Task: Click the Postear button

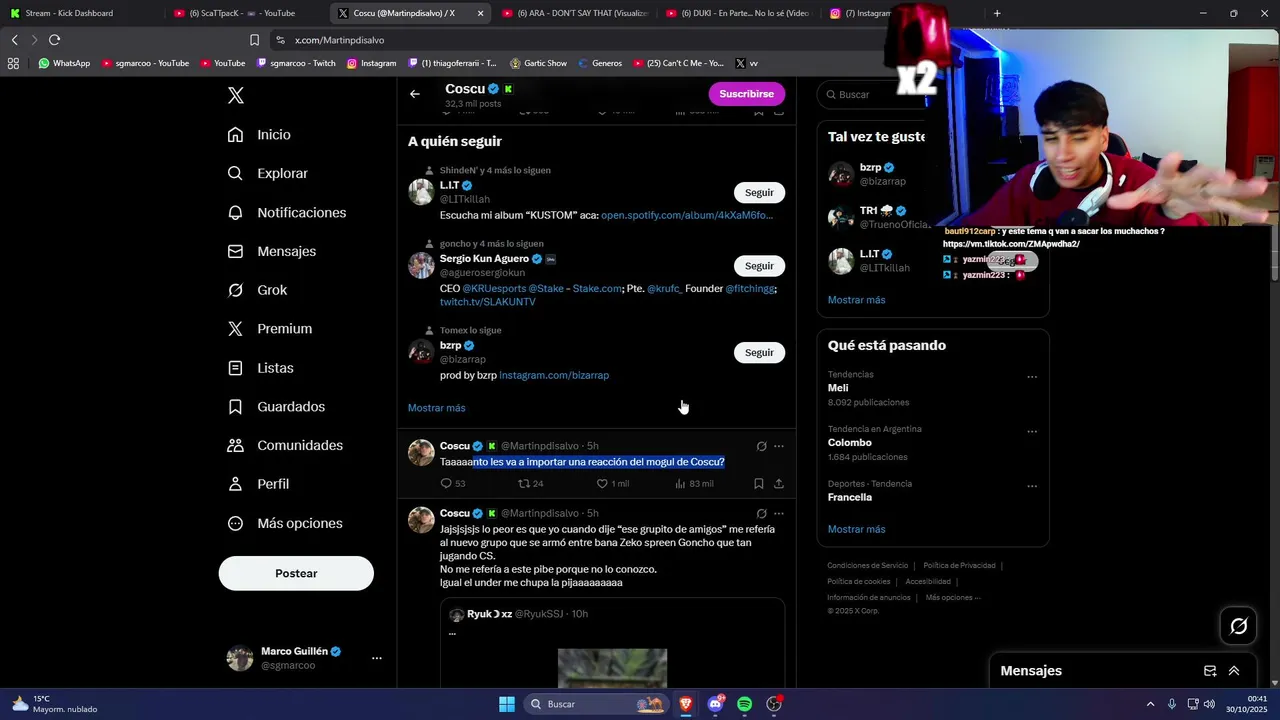Action: (x=296, y=574)
